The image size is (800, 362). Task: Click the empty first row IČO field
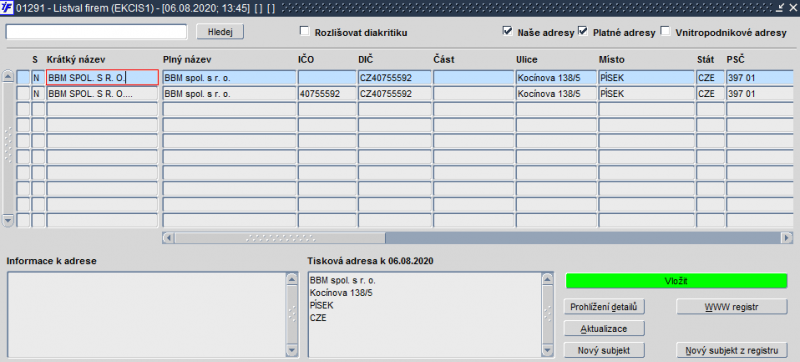point(327,78)
